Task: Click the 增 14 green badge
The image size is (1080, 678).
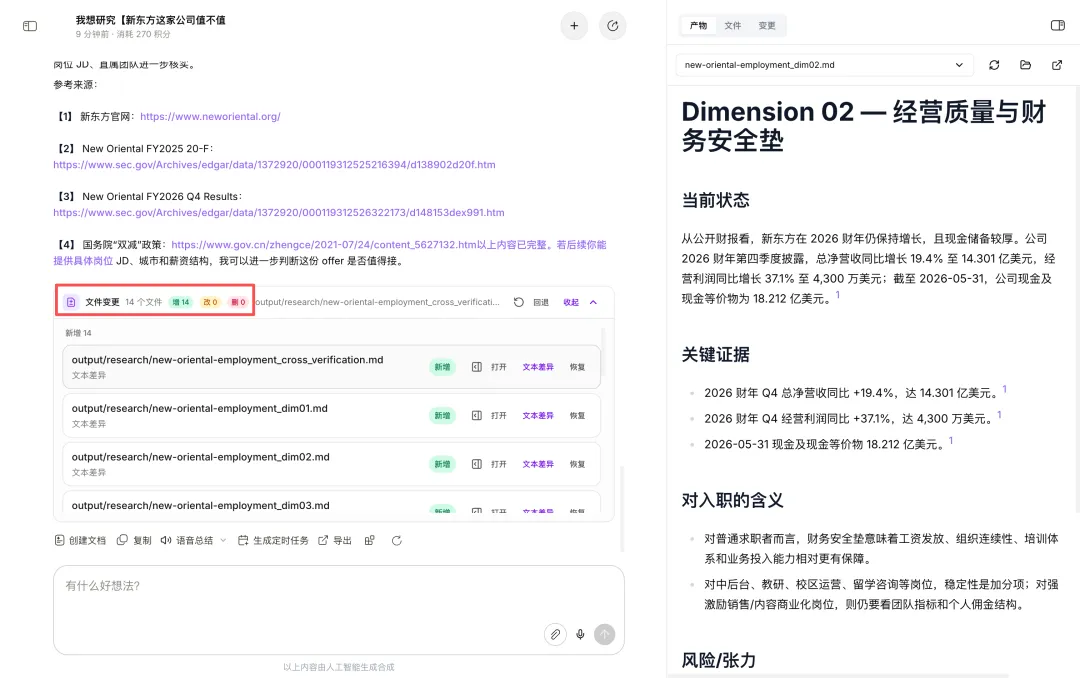Action: tap(180, 302)
